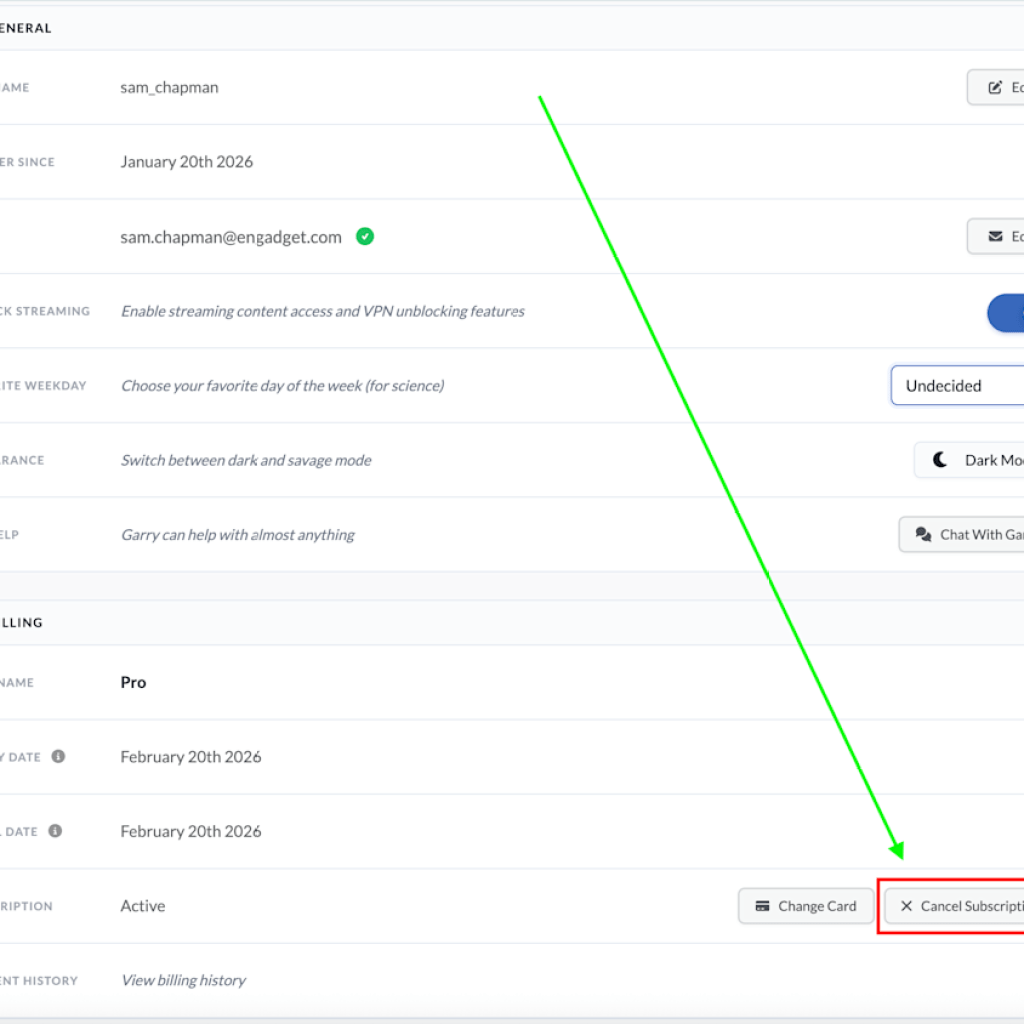Select the BILLING section header
This screenshot has height=1024, width=1024.
[x=22, y=622]
